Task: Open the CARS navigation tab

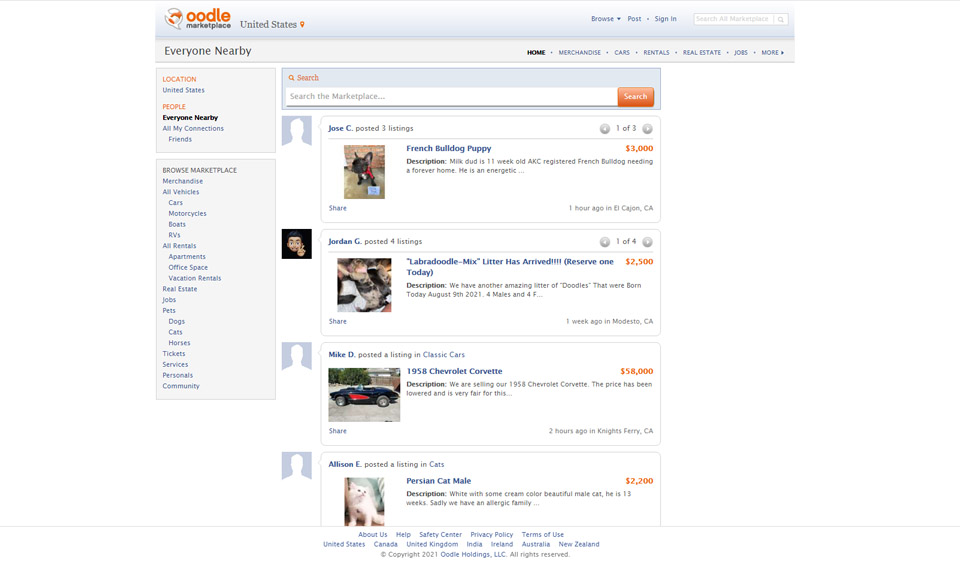Action: 622,52
